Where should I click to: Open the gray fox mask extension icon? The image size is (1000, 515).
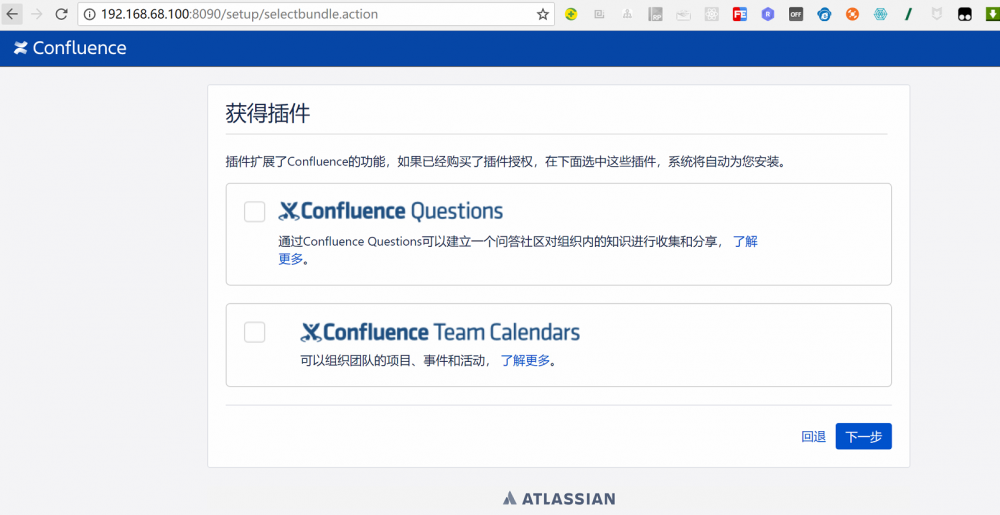tap(936, 14)
